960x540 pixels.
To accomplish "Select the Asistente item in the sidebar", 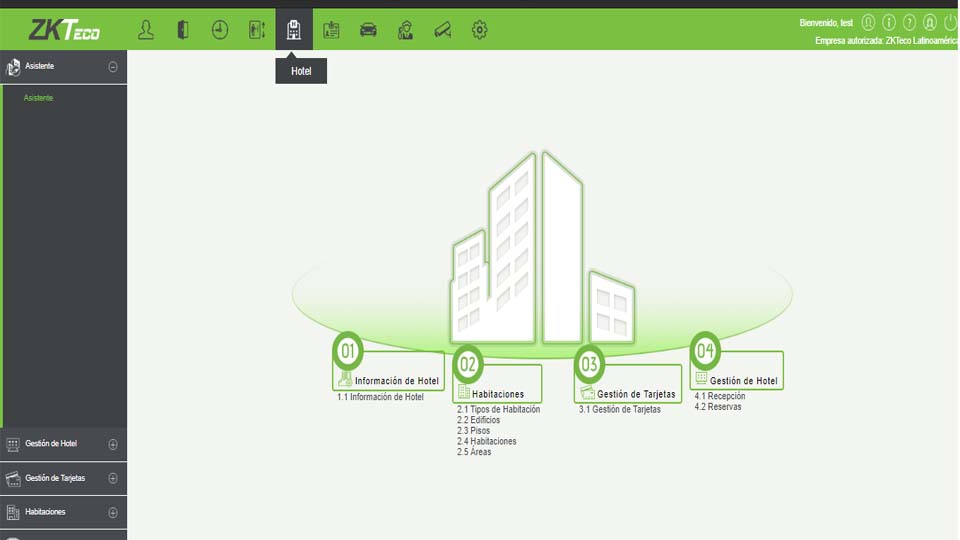I will click(x=39, y=98).
